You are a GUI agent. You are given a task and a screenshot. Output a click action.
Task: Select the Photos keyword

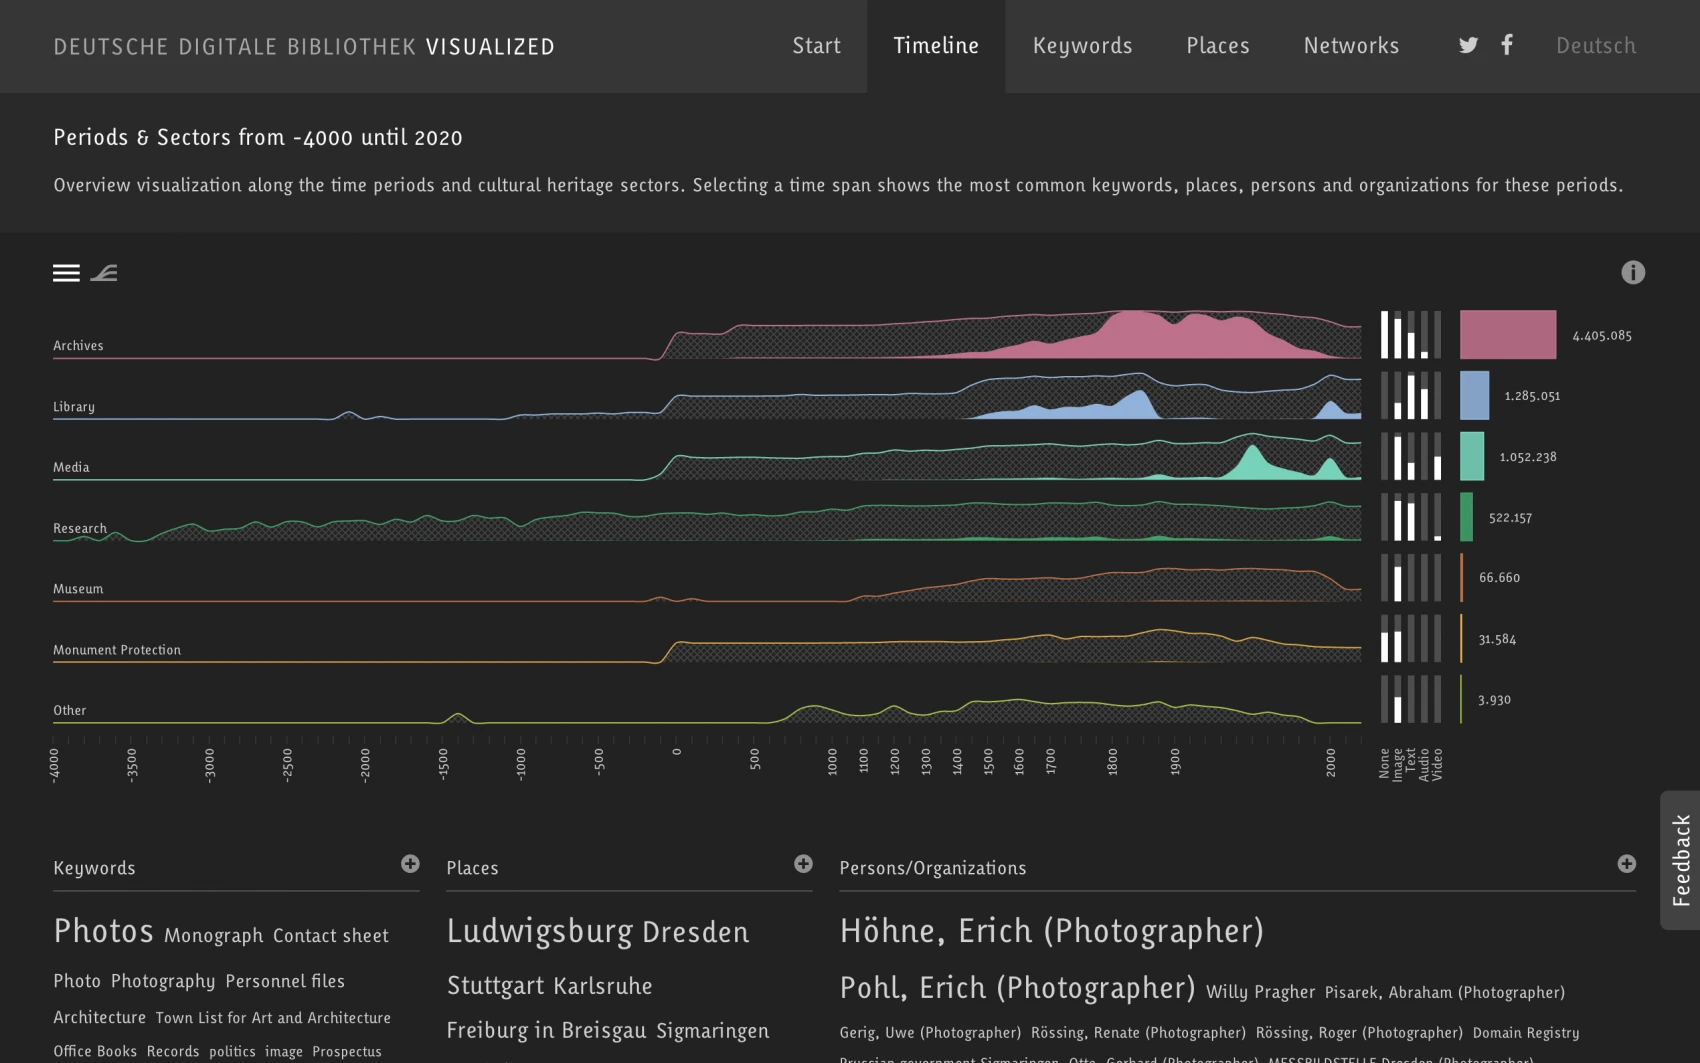coord(103,931)
